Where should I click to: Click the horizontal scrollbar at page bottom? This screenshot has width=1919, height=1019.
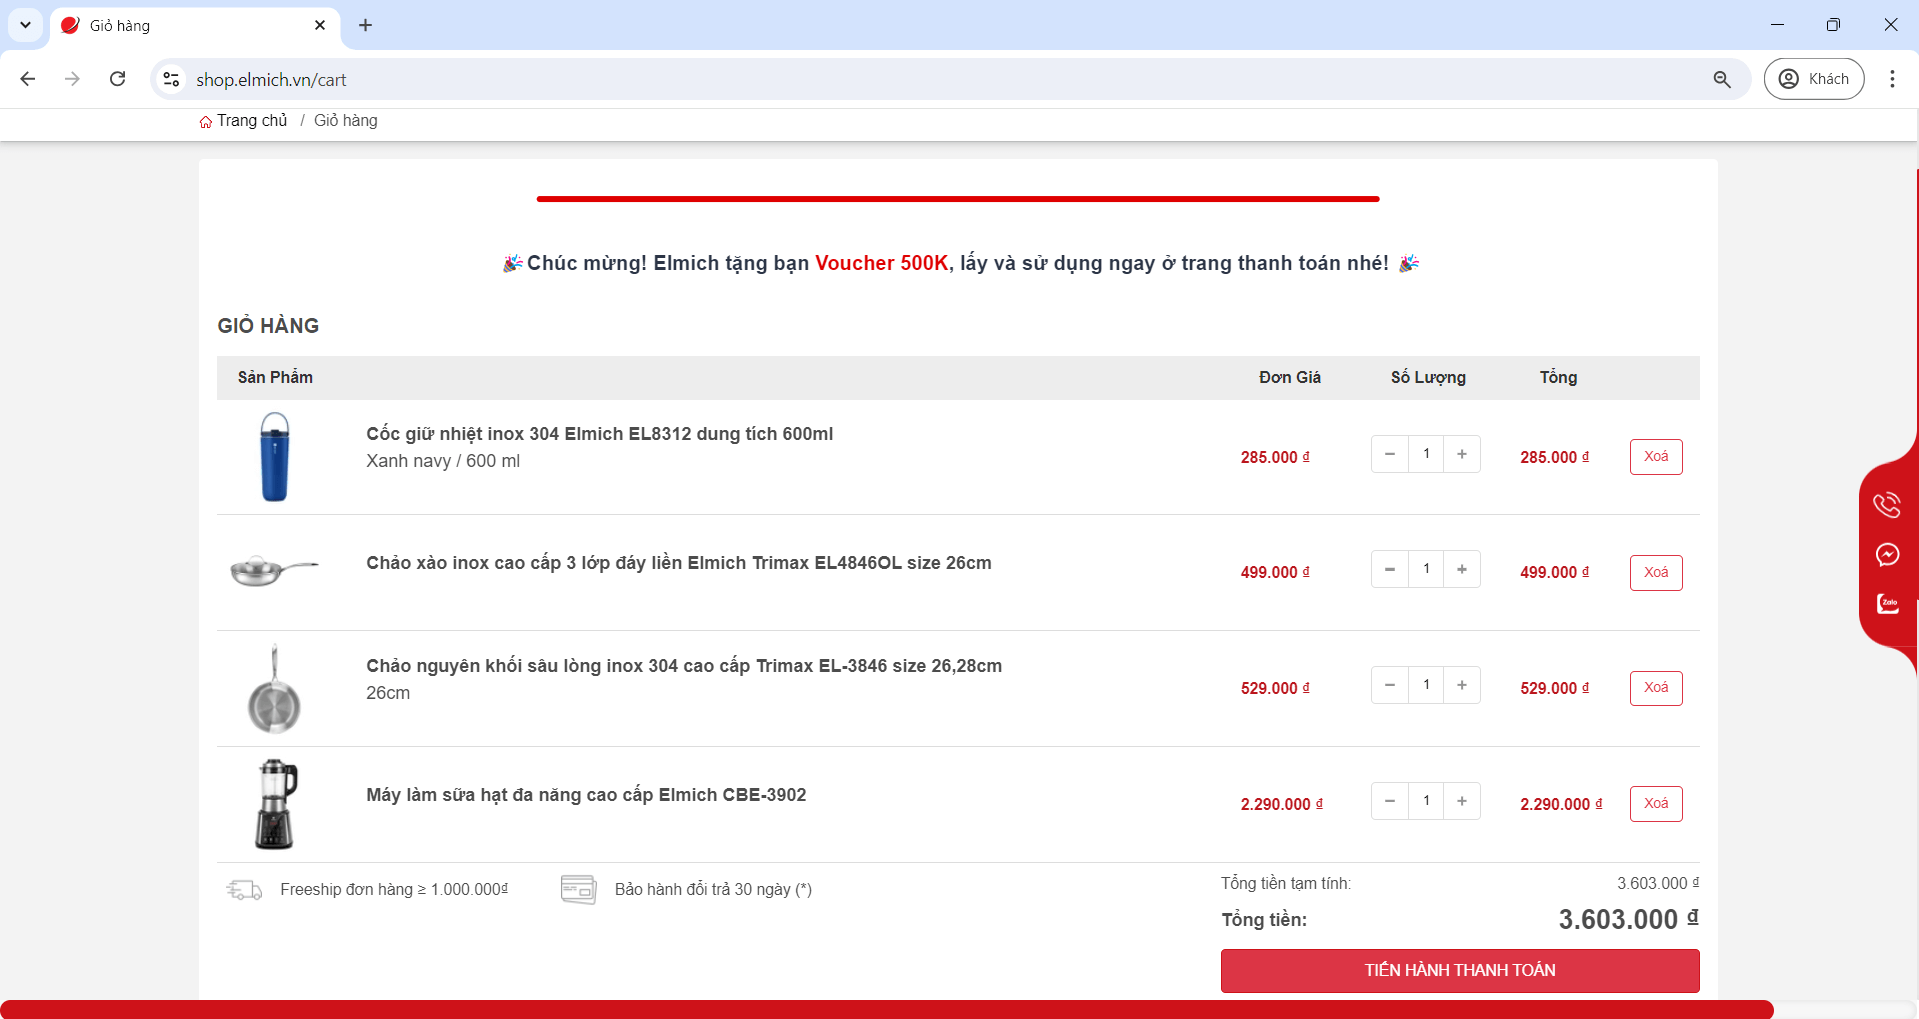coord(887,1010)
